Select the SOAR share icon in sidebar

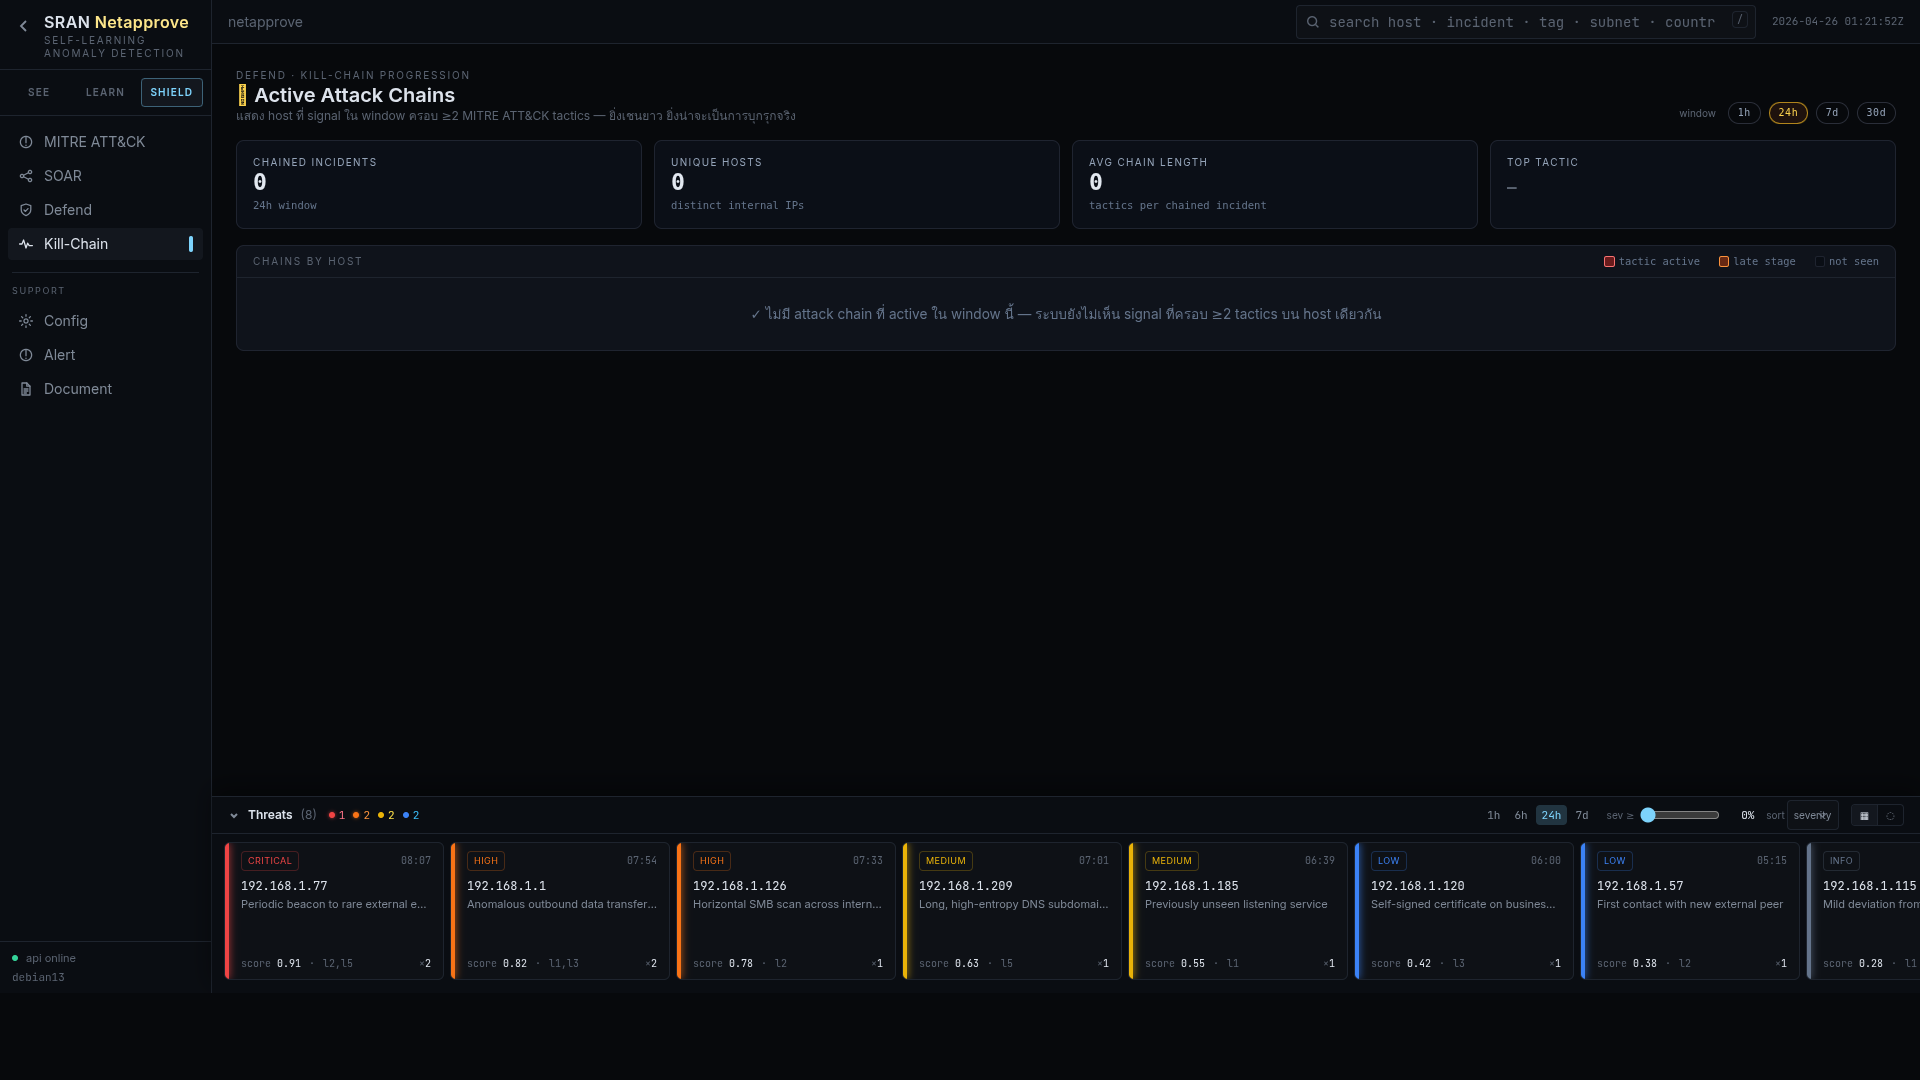(x=26, y=176)
